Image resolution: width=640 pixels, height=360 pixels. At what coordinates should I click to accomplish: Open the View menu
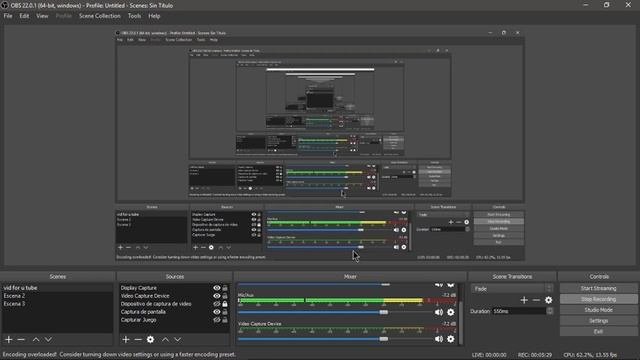(42, 16)
